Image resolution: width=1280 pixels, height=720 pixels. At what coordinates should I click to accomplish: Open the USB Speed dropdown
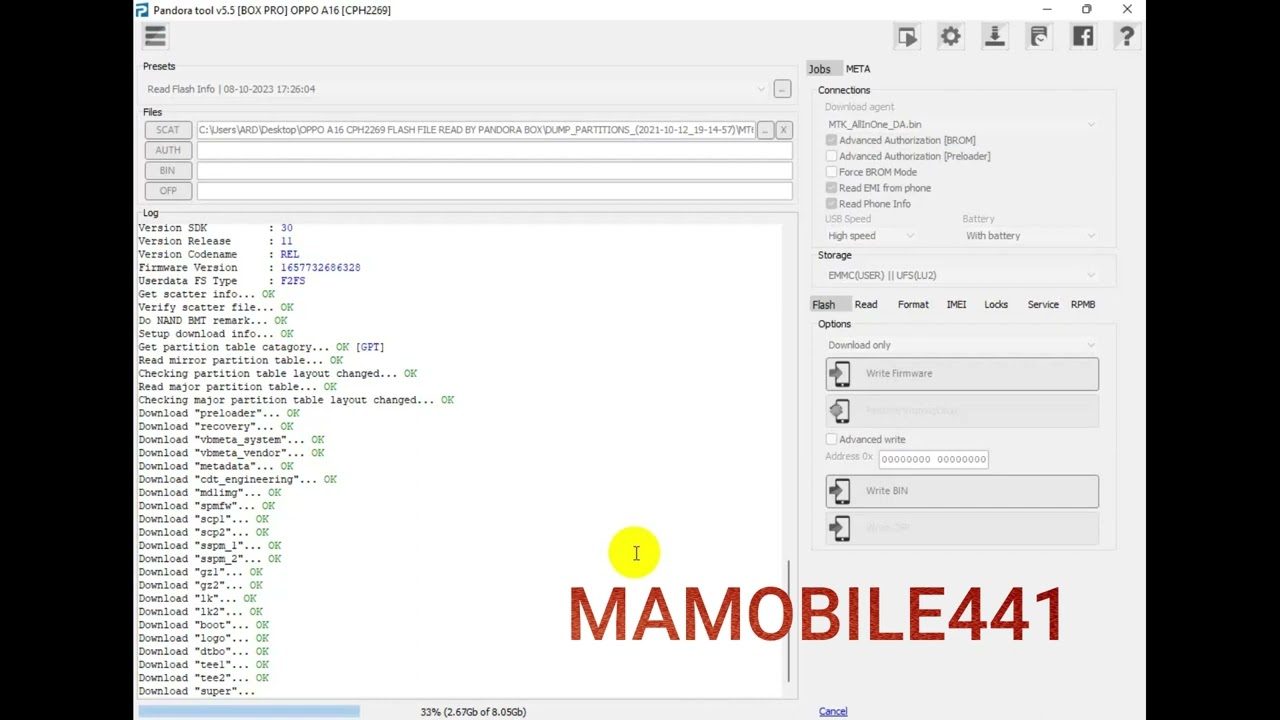click(870, 236)
